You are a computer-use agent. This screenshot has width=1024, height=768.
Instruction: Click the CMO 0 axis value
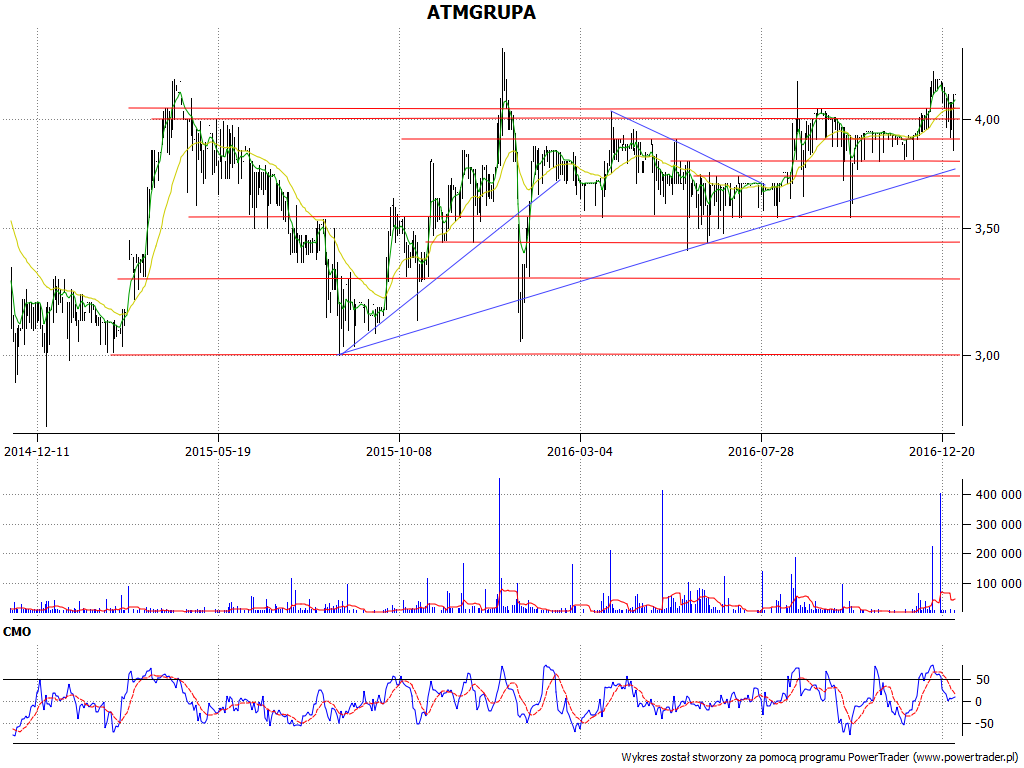[978, 702]
